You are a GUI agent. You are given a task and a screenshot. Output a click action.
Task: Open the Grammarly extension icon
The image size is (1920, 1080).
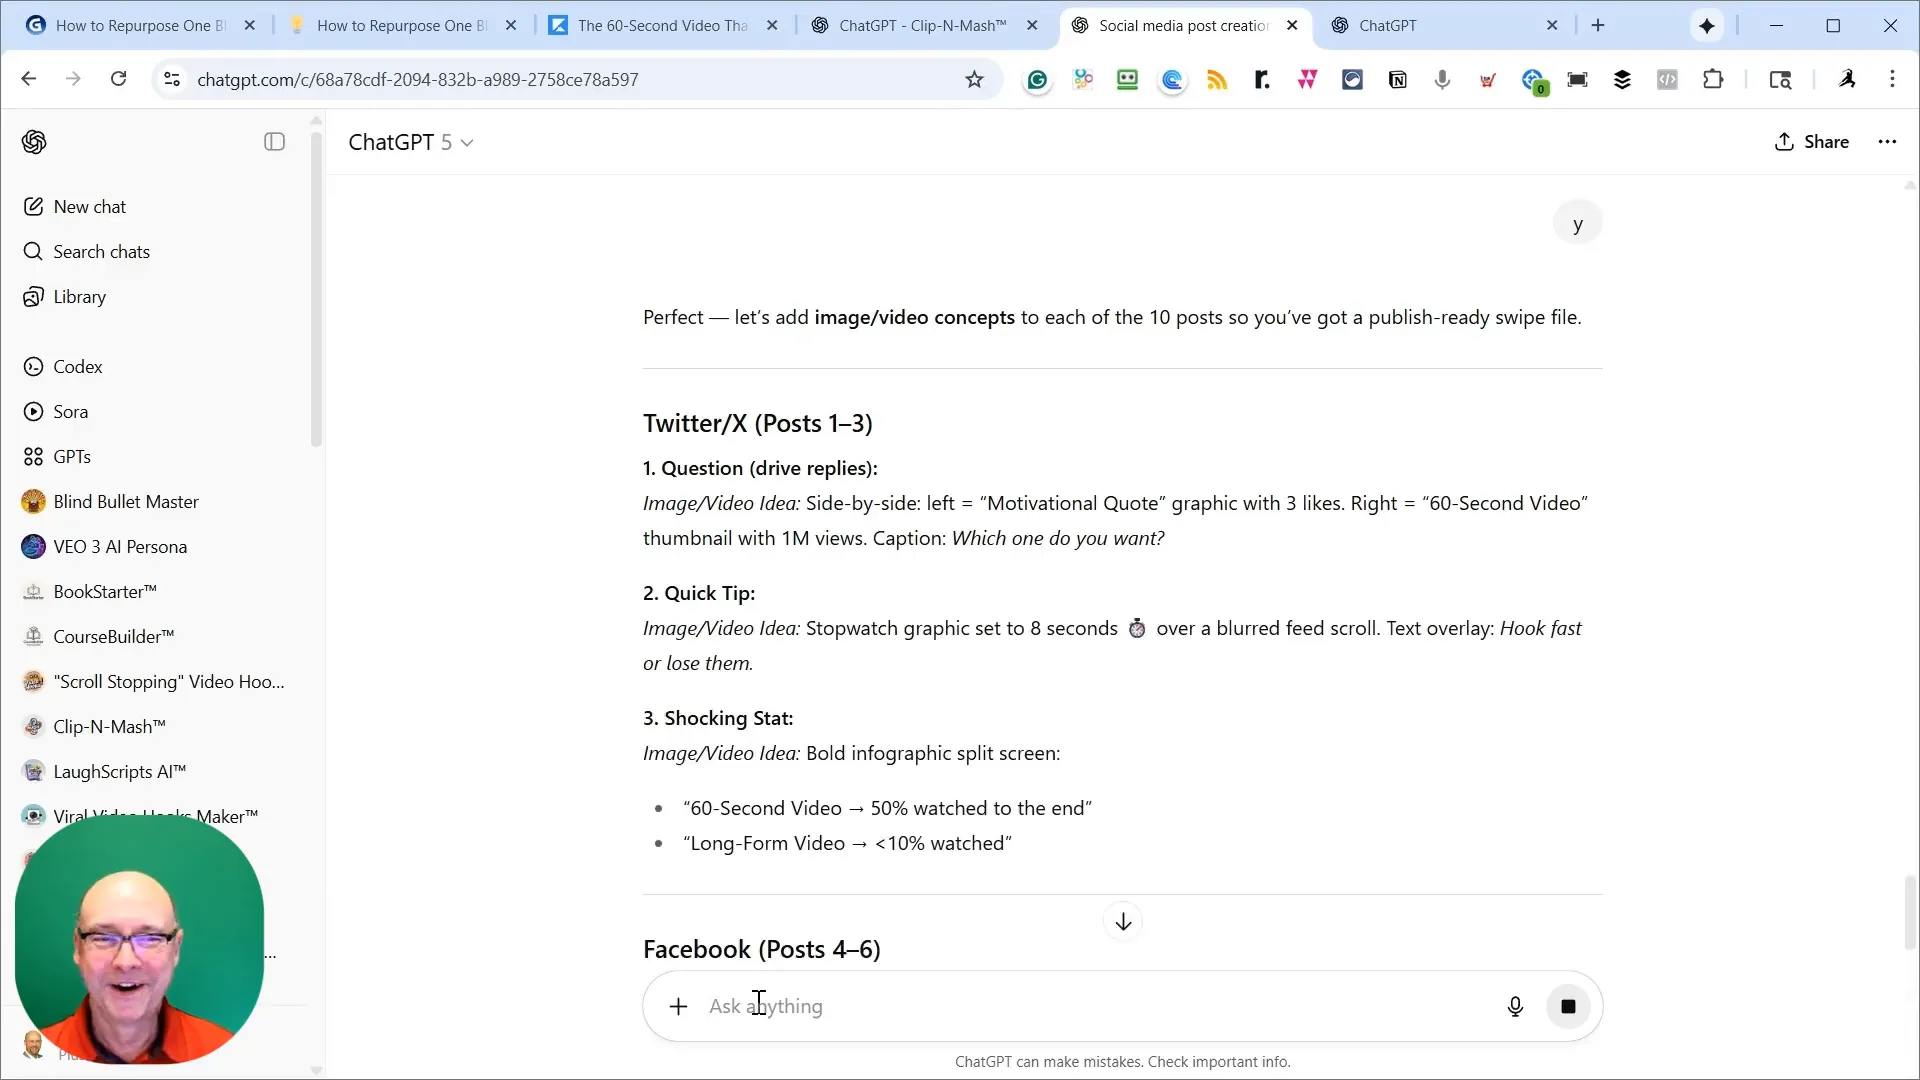point(1037,80)
